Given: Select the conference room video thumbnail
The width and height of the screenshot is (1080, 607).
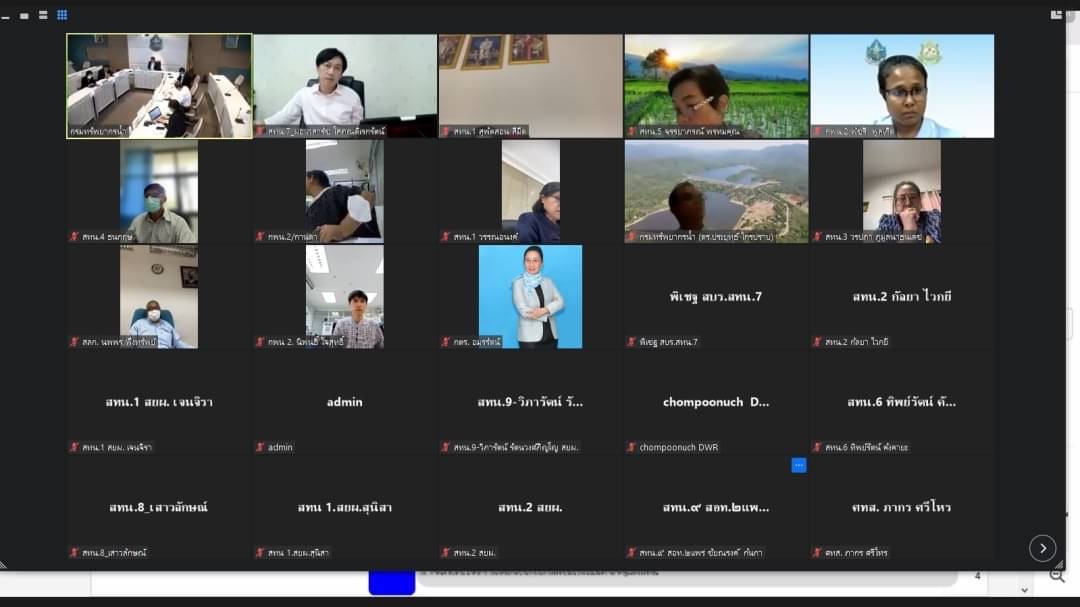Looking at the screenshot, I should tap(159, 86).
